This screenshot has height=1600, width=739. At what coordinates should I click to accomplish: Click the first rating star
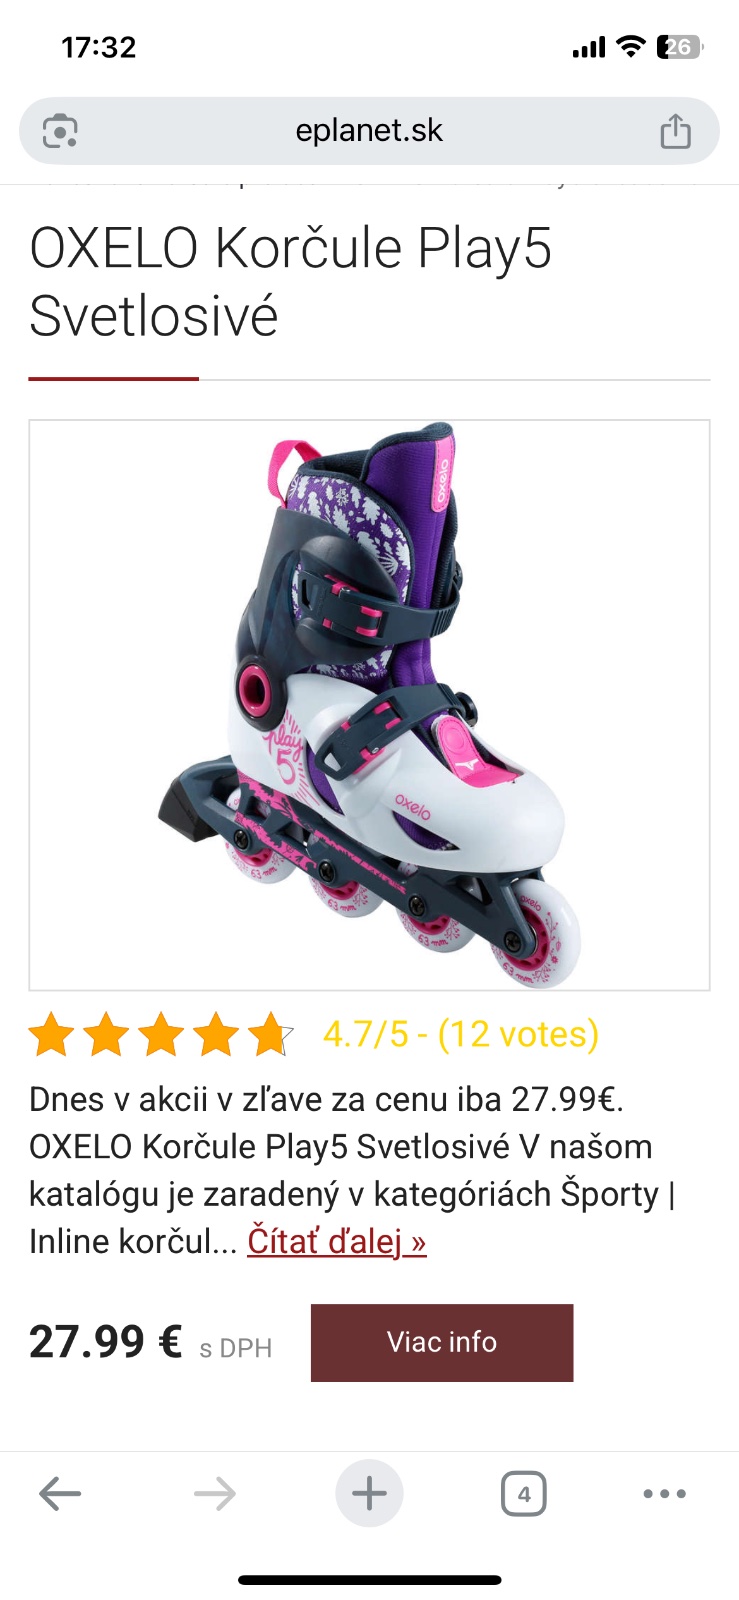click(x=51, y=1034)
